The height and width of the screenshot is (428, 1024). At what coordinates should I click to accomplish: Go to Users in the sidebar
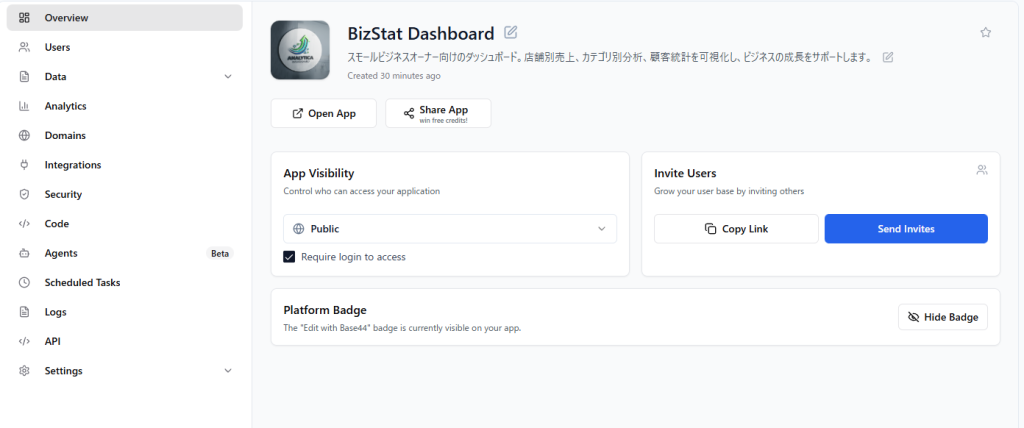57,47
